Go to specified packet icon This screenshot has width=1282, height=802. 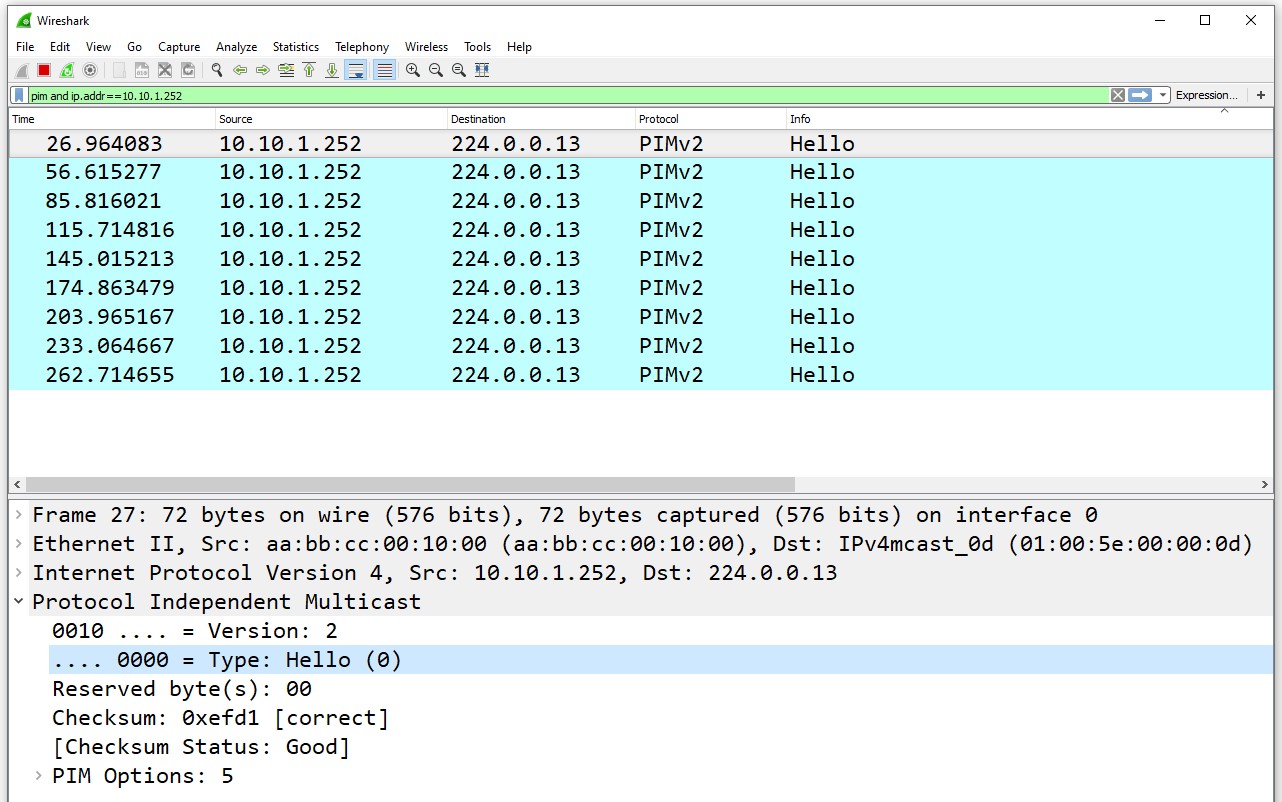tap(286, 70)
